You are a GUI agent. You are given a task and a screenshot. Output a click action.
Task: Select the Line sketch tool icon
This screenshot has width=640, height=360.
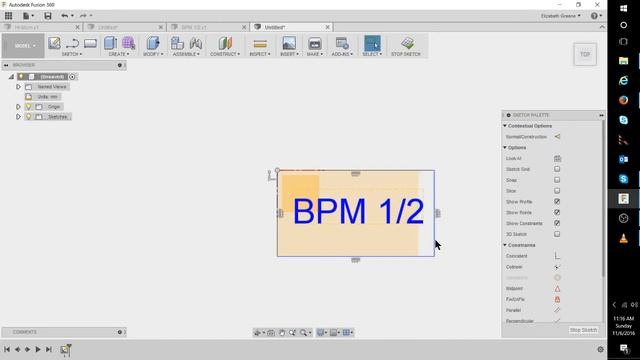coord(72,43)
